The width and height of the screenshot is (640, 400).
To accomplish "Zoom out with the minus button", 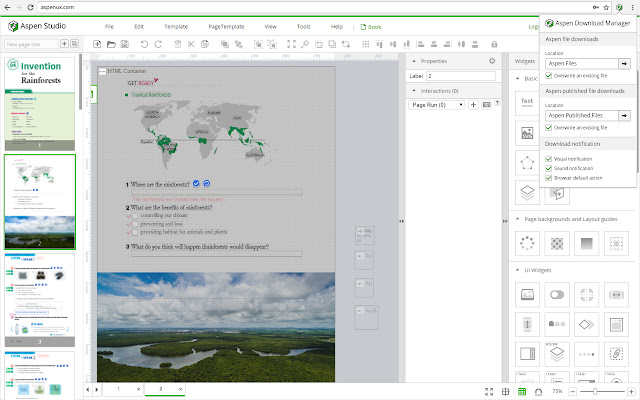I will pos(573,391).
